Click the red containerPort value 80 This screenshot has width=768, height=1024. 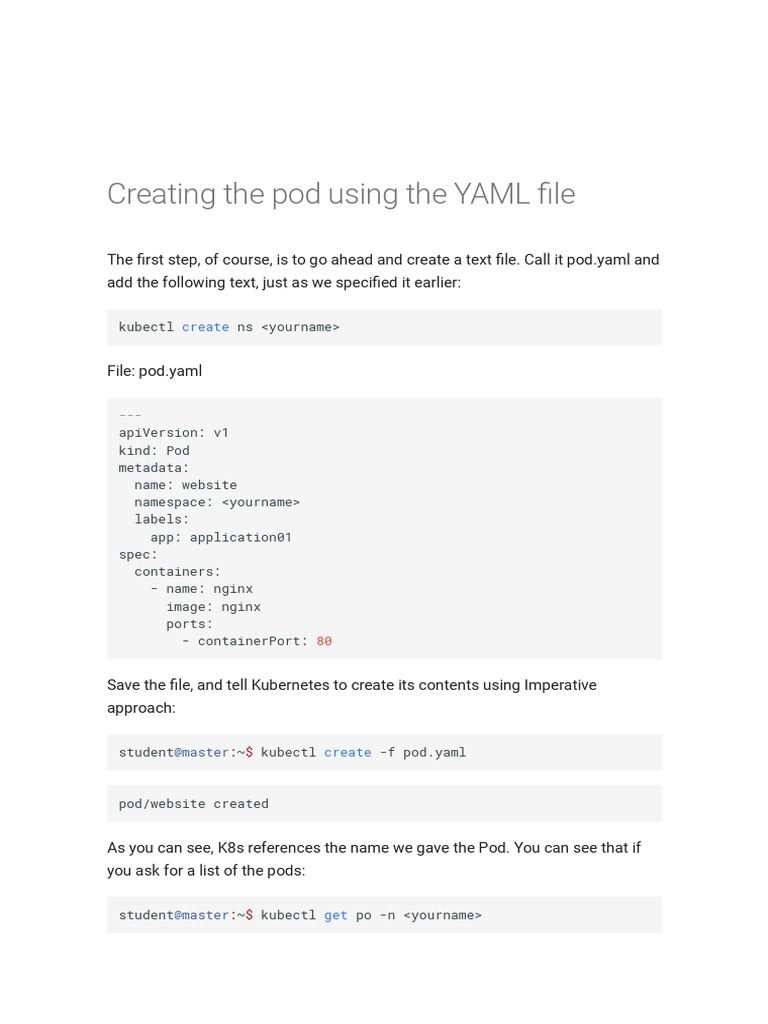[x=324, y=641]
